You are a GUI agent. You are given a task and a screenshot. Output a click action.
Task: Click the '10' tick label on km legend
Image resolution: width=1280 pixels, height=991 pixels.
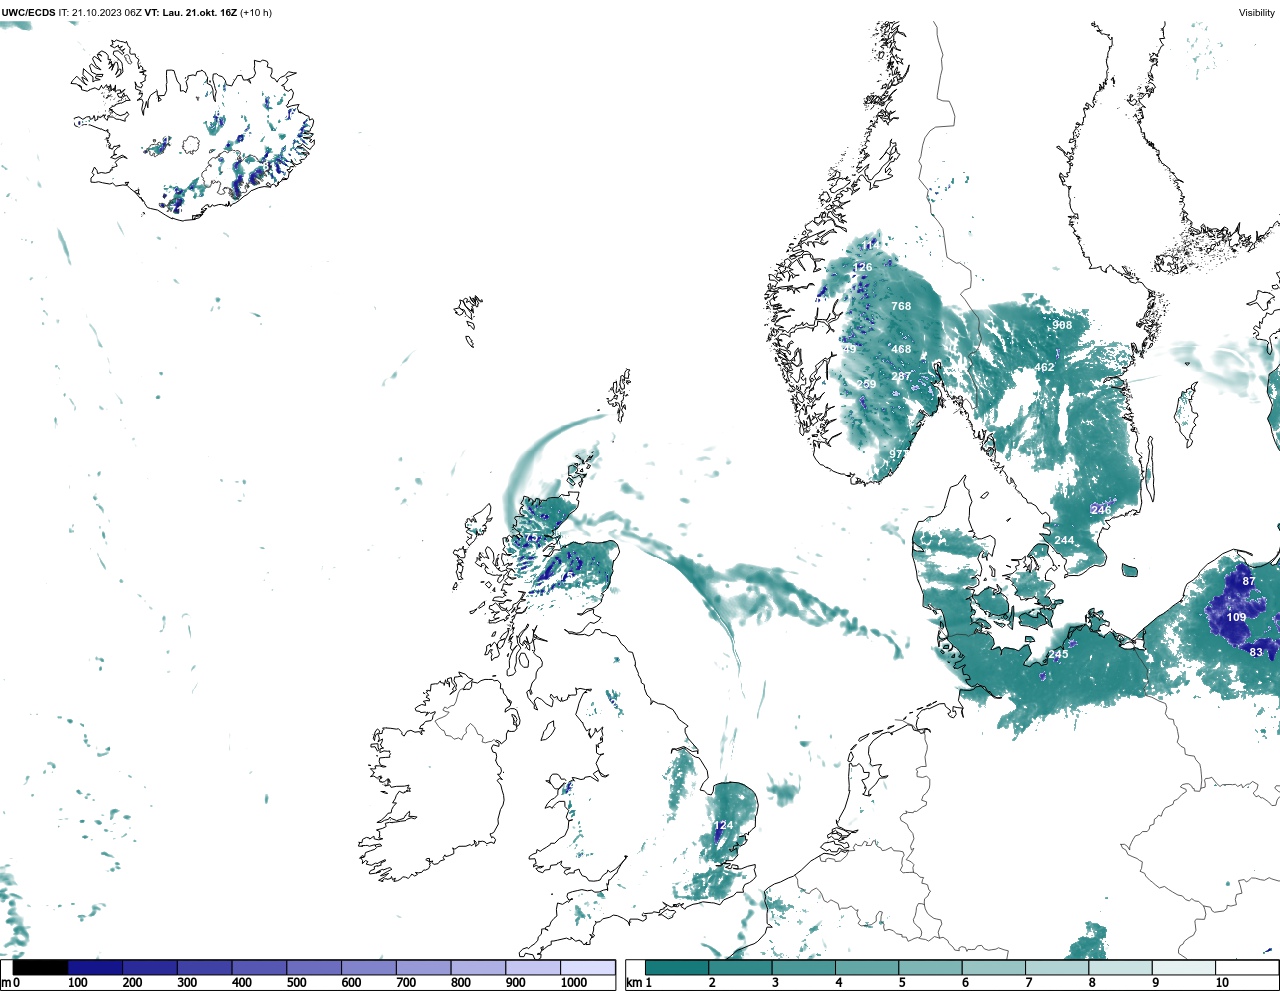coord(1222,983)
